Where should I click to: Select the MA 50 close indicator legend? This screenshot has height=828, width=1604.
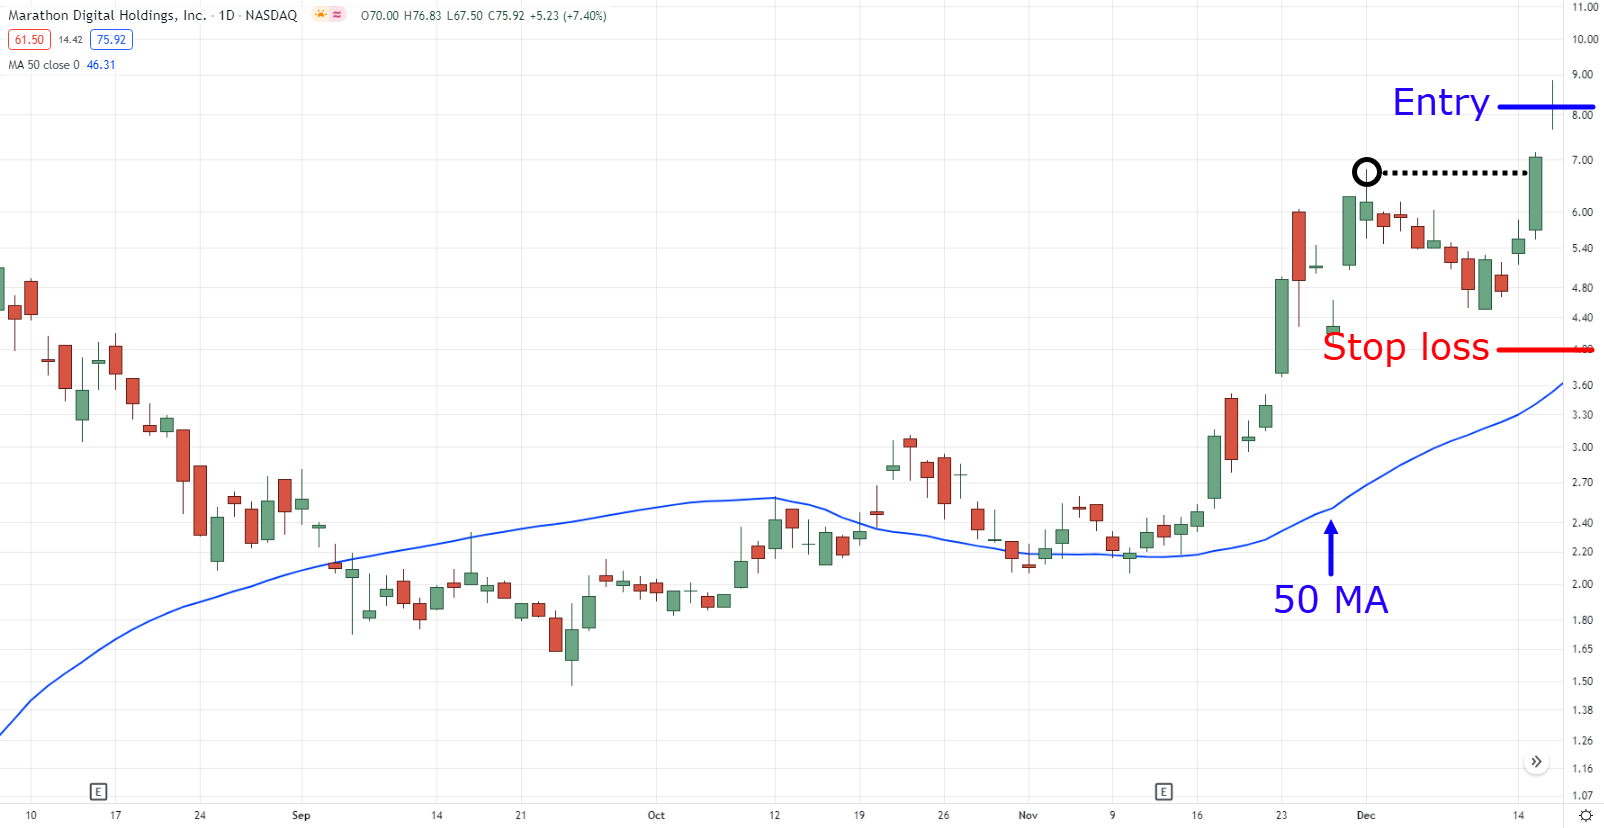pos(61,65)
